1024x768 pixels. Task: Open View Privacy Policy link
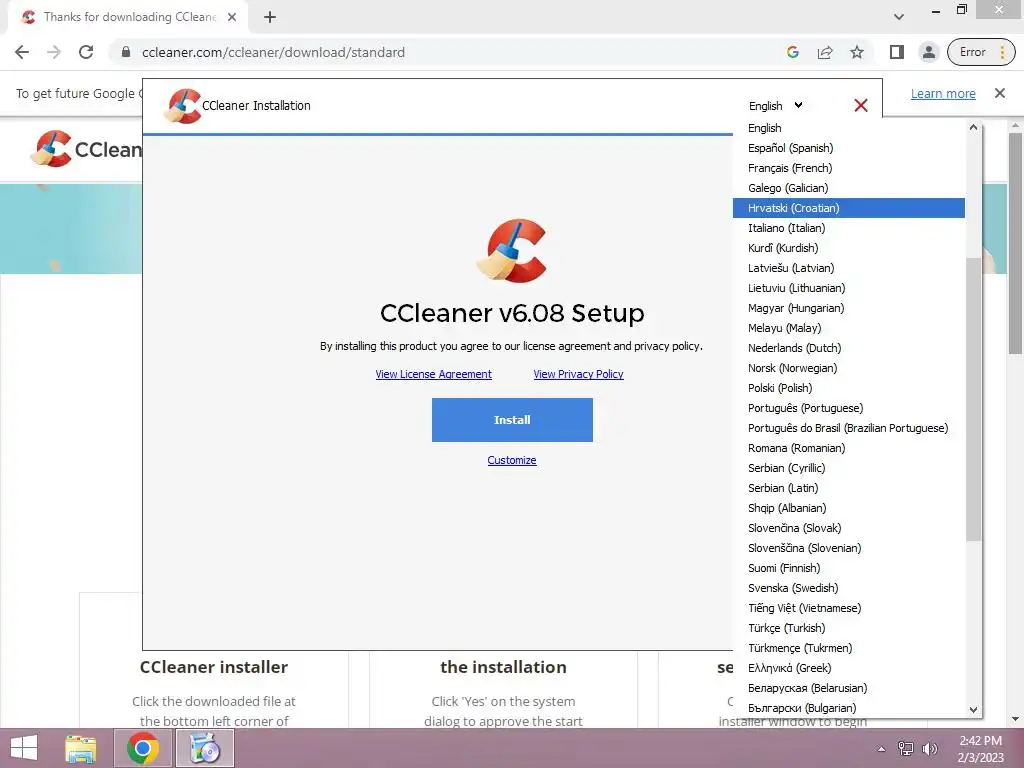point(579,374)
